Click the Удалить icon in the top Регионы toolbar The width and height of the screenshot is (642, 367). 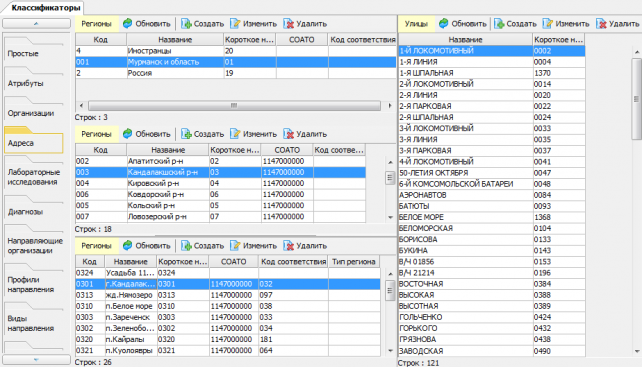pyautogui.click(x=289, y=23)
